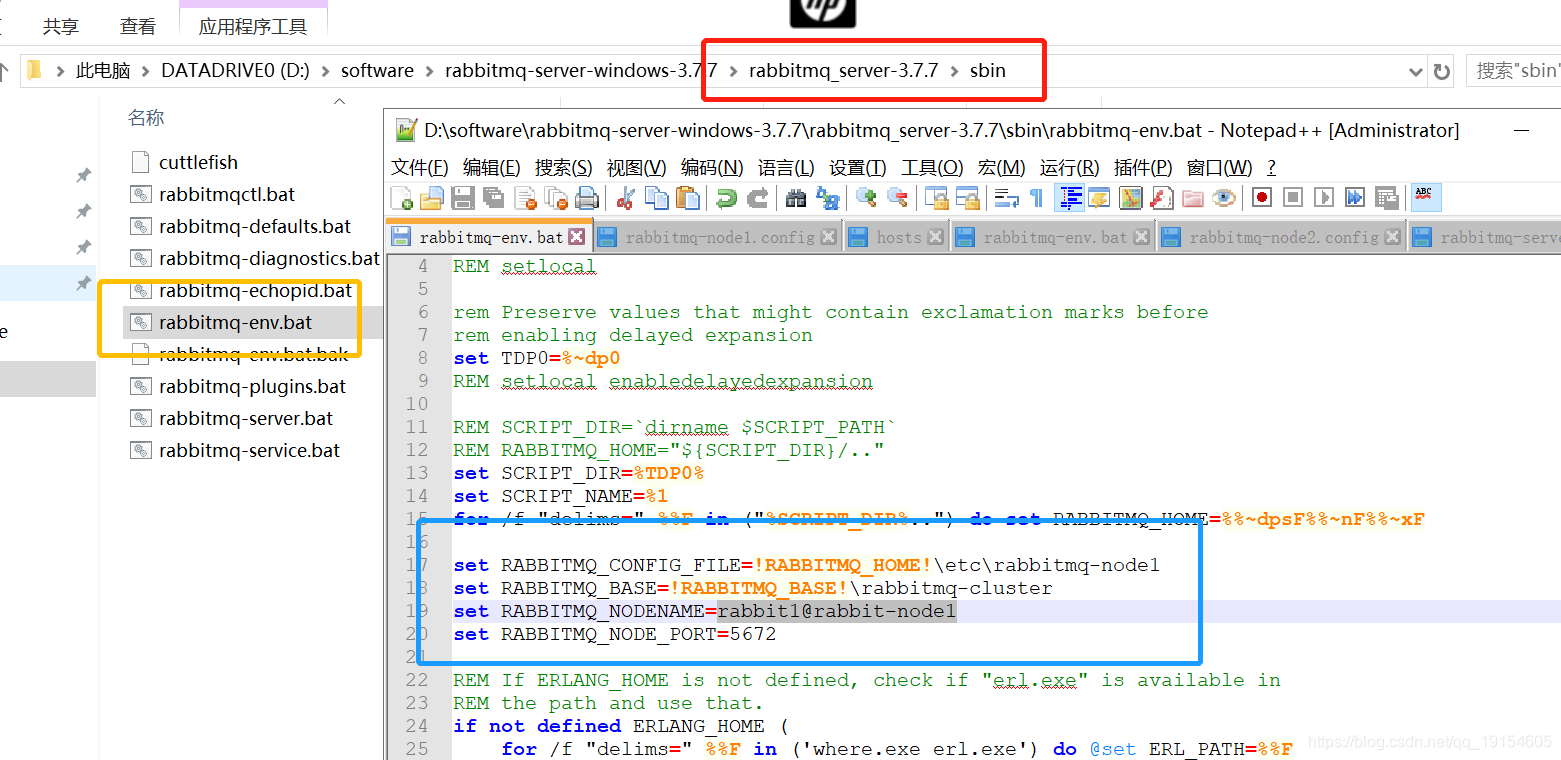The image size is (1561, 760).
Task: Select the cuttlefish file
Action: 198,162
